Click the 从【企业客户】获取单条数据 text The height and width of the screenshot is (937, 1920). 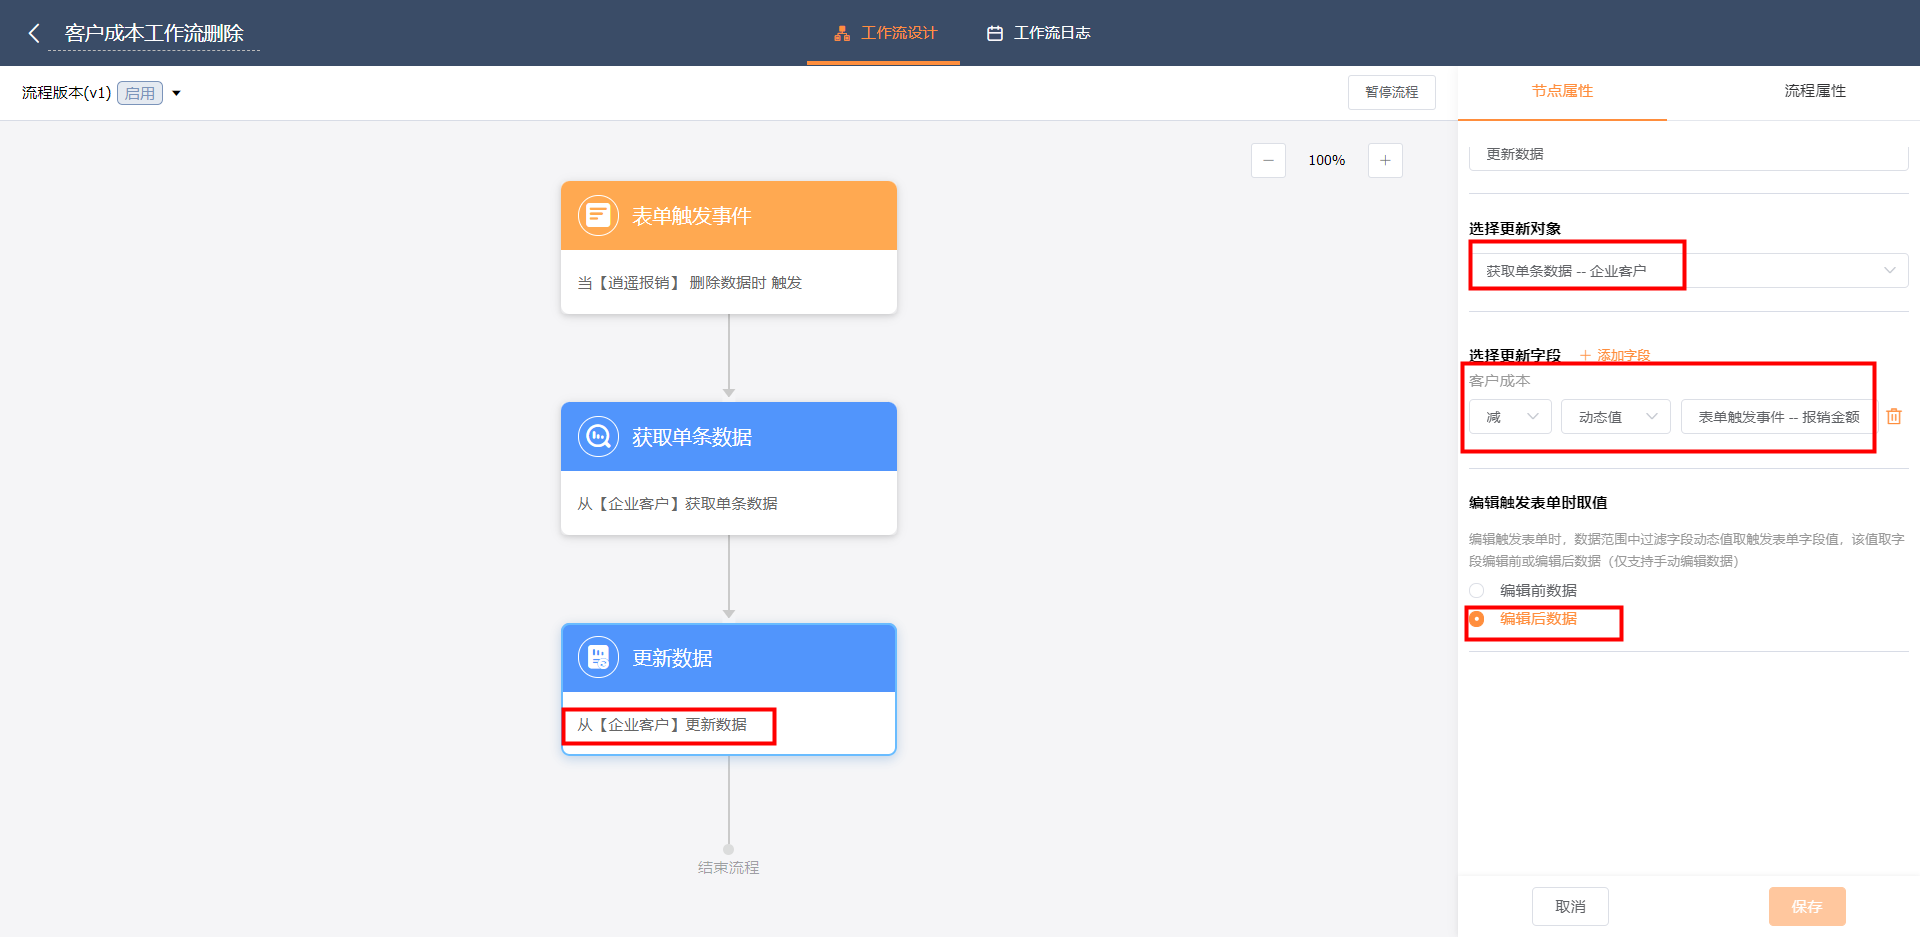(x=677, y=504)
